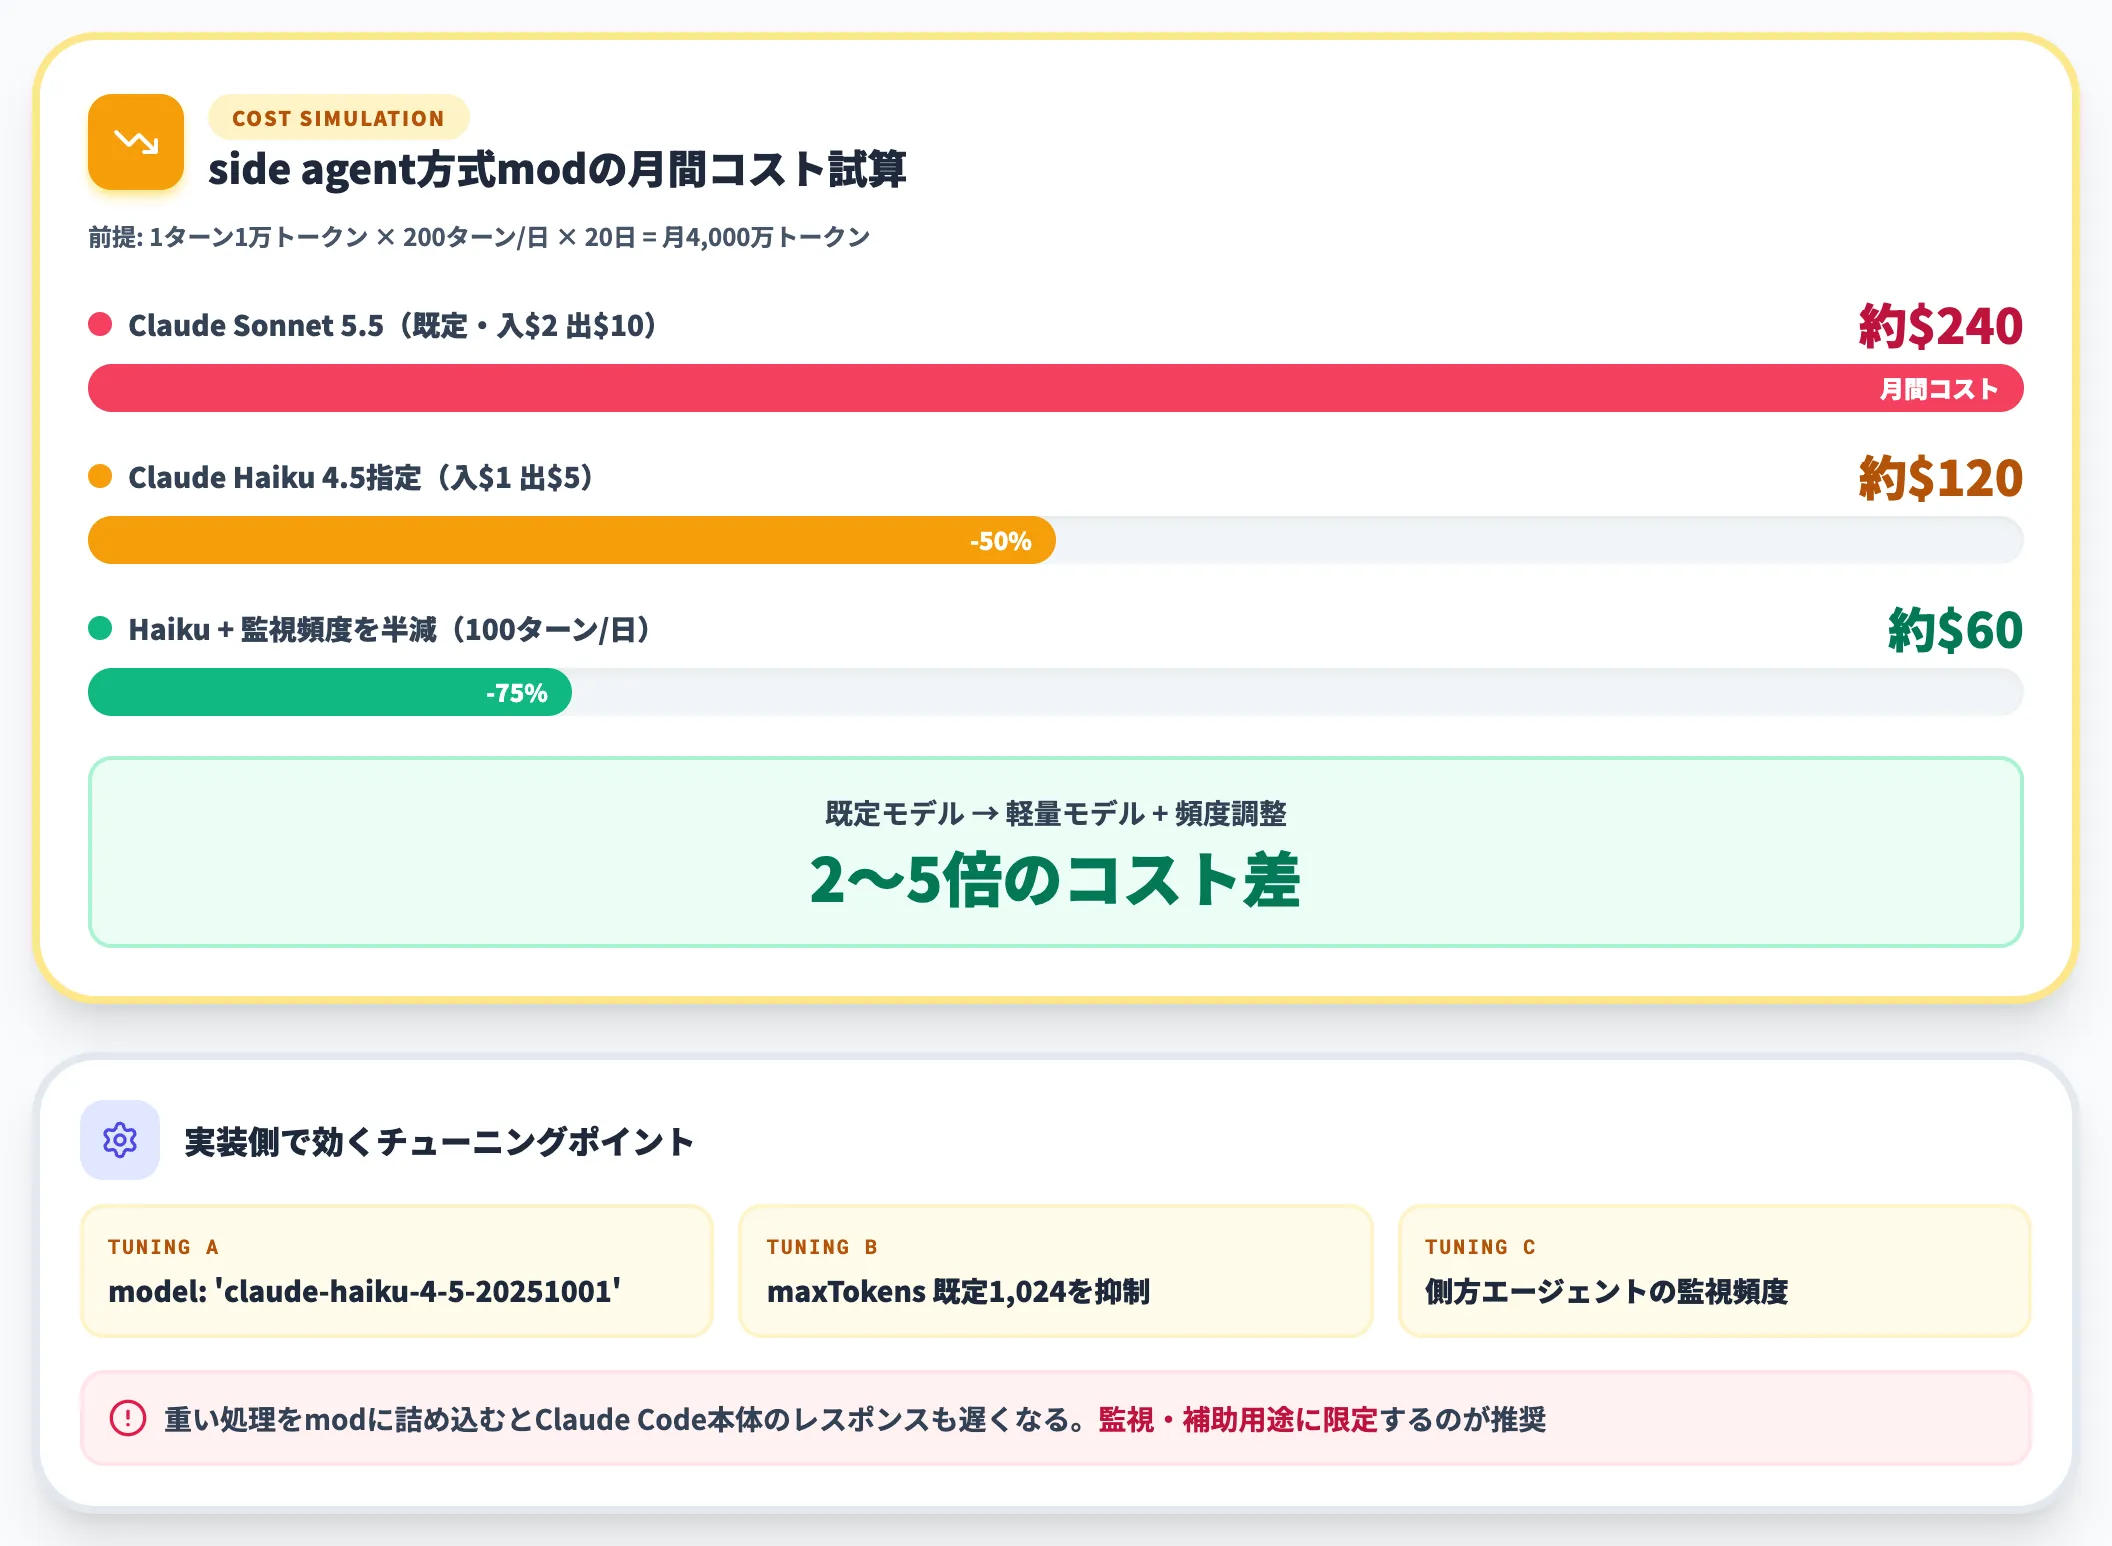This screenshot has width=2112, height=1546.
Task: Click the 前提 assumption line about 月4,000万トークン
Action: [479, 237]
